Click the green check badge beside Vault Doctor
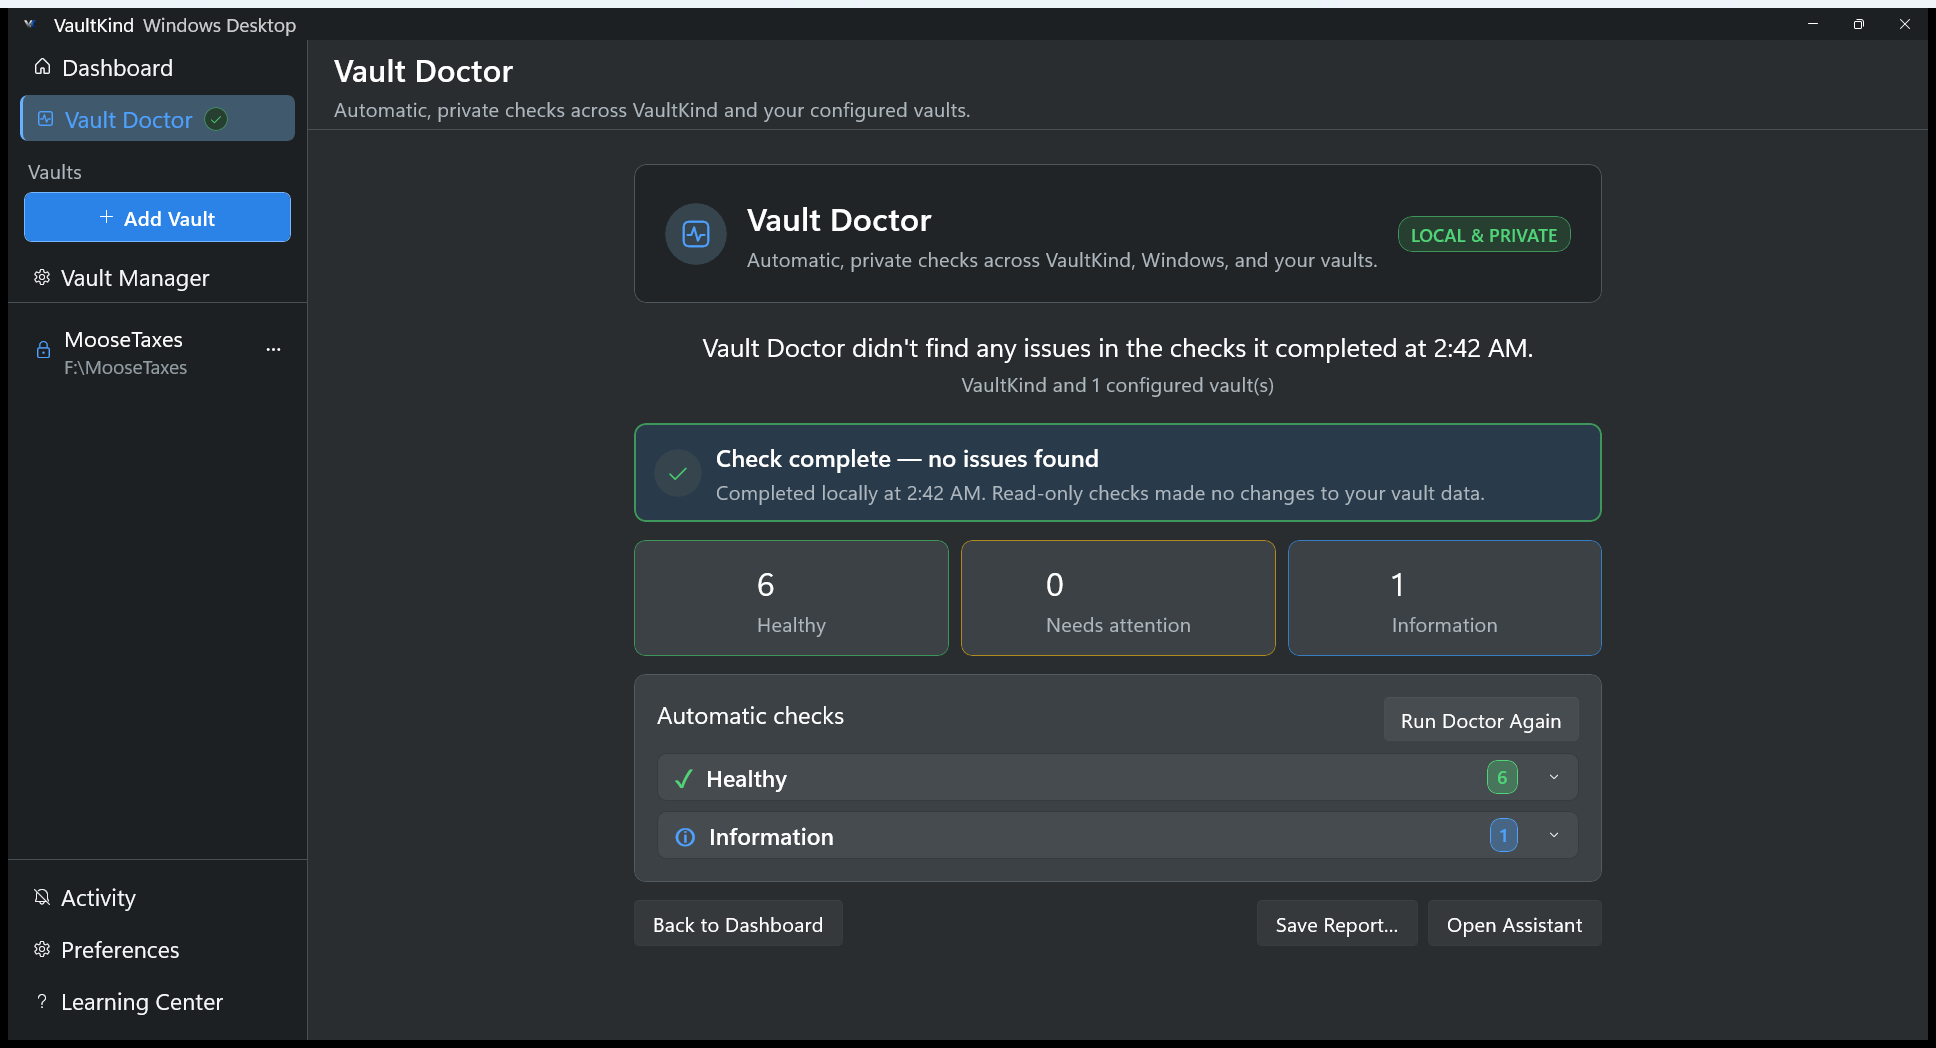 pyautogui.click(x=216, y=119)
